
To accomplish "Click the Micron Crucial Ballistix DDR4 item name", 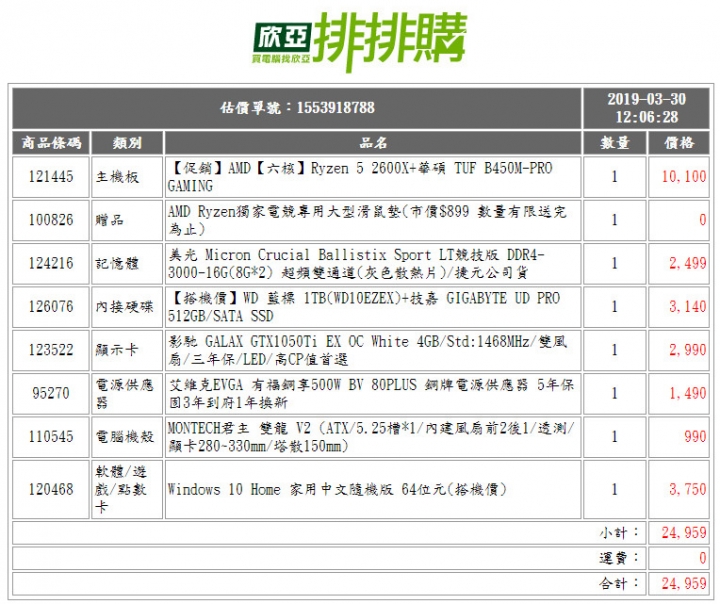I will point(356,264).
